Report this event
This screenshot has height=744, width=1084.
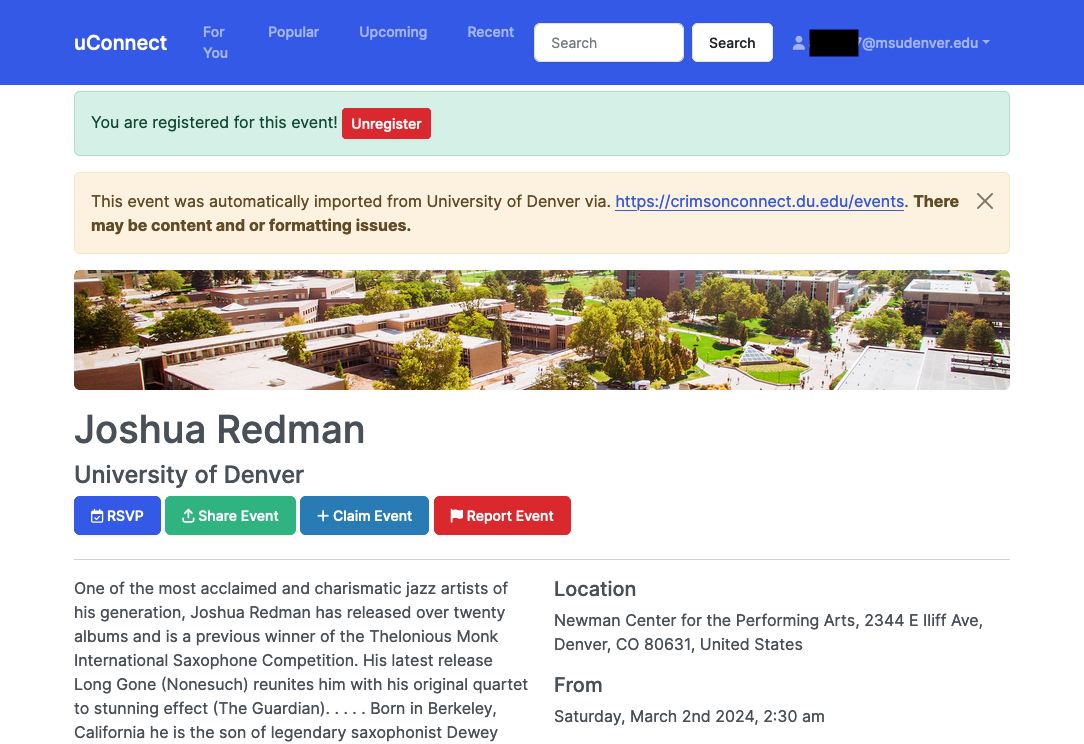tap(502, 515)
